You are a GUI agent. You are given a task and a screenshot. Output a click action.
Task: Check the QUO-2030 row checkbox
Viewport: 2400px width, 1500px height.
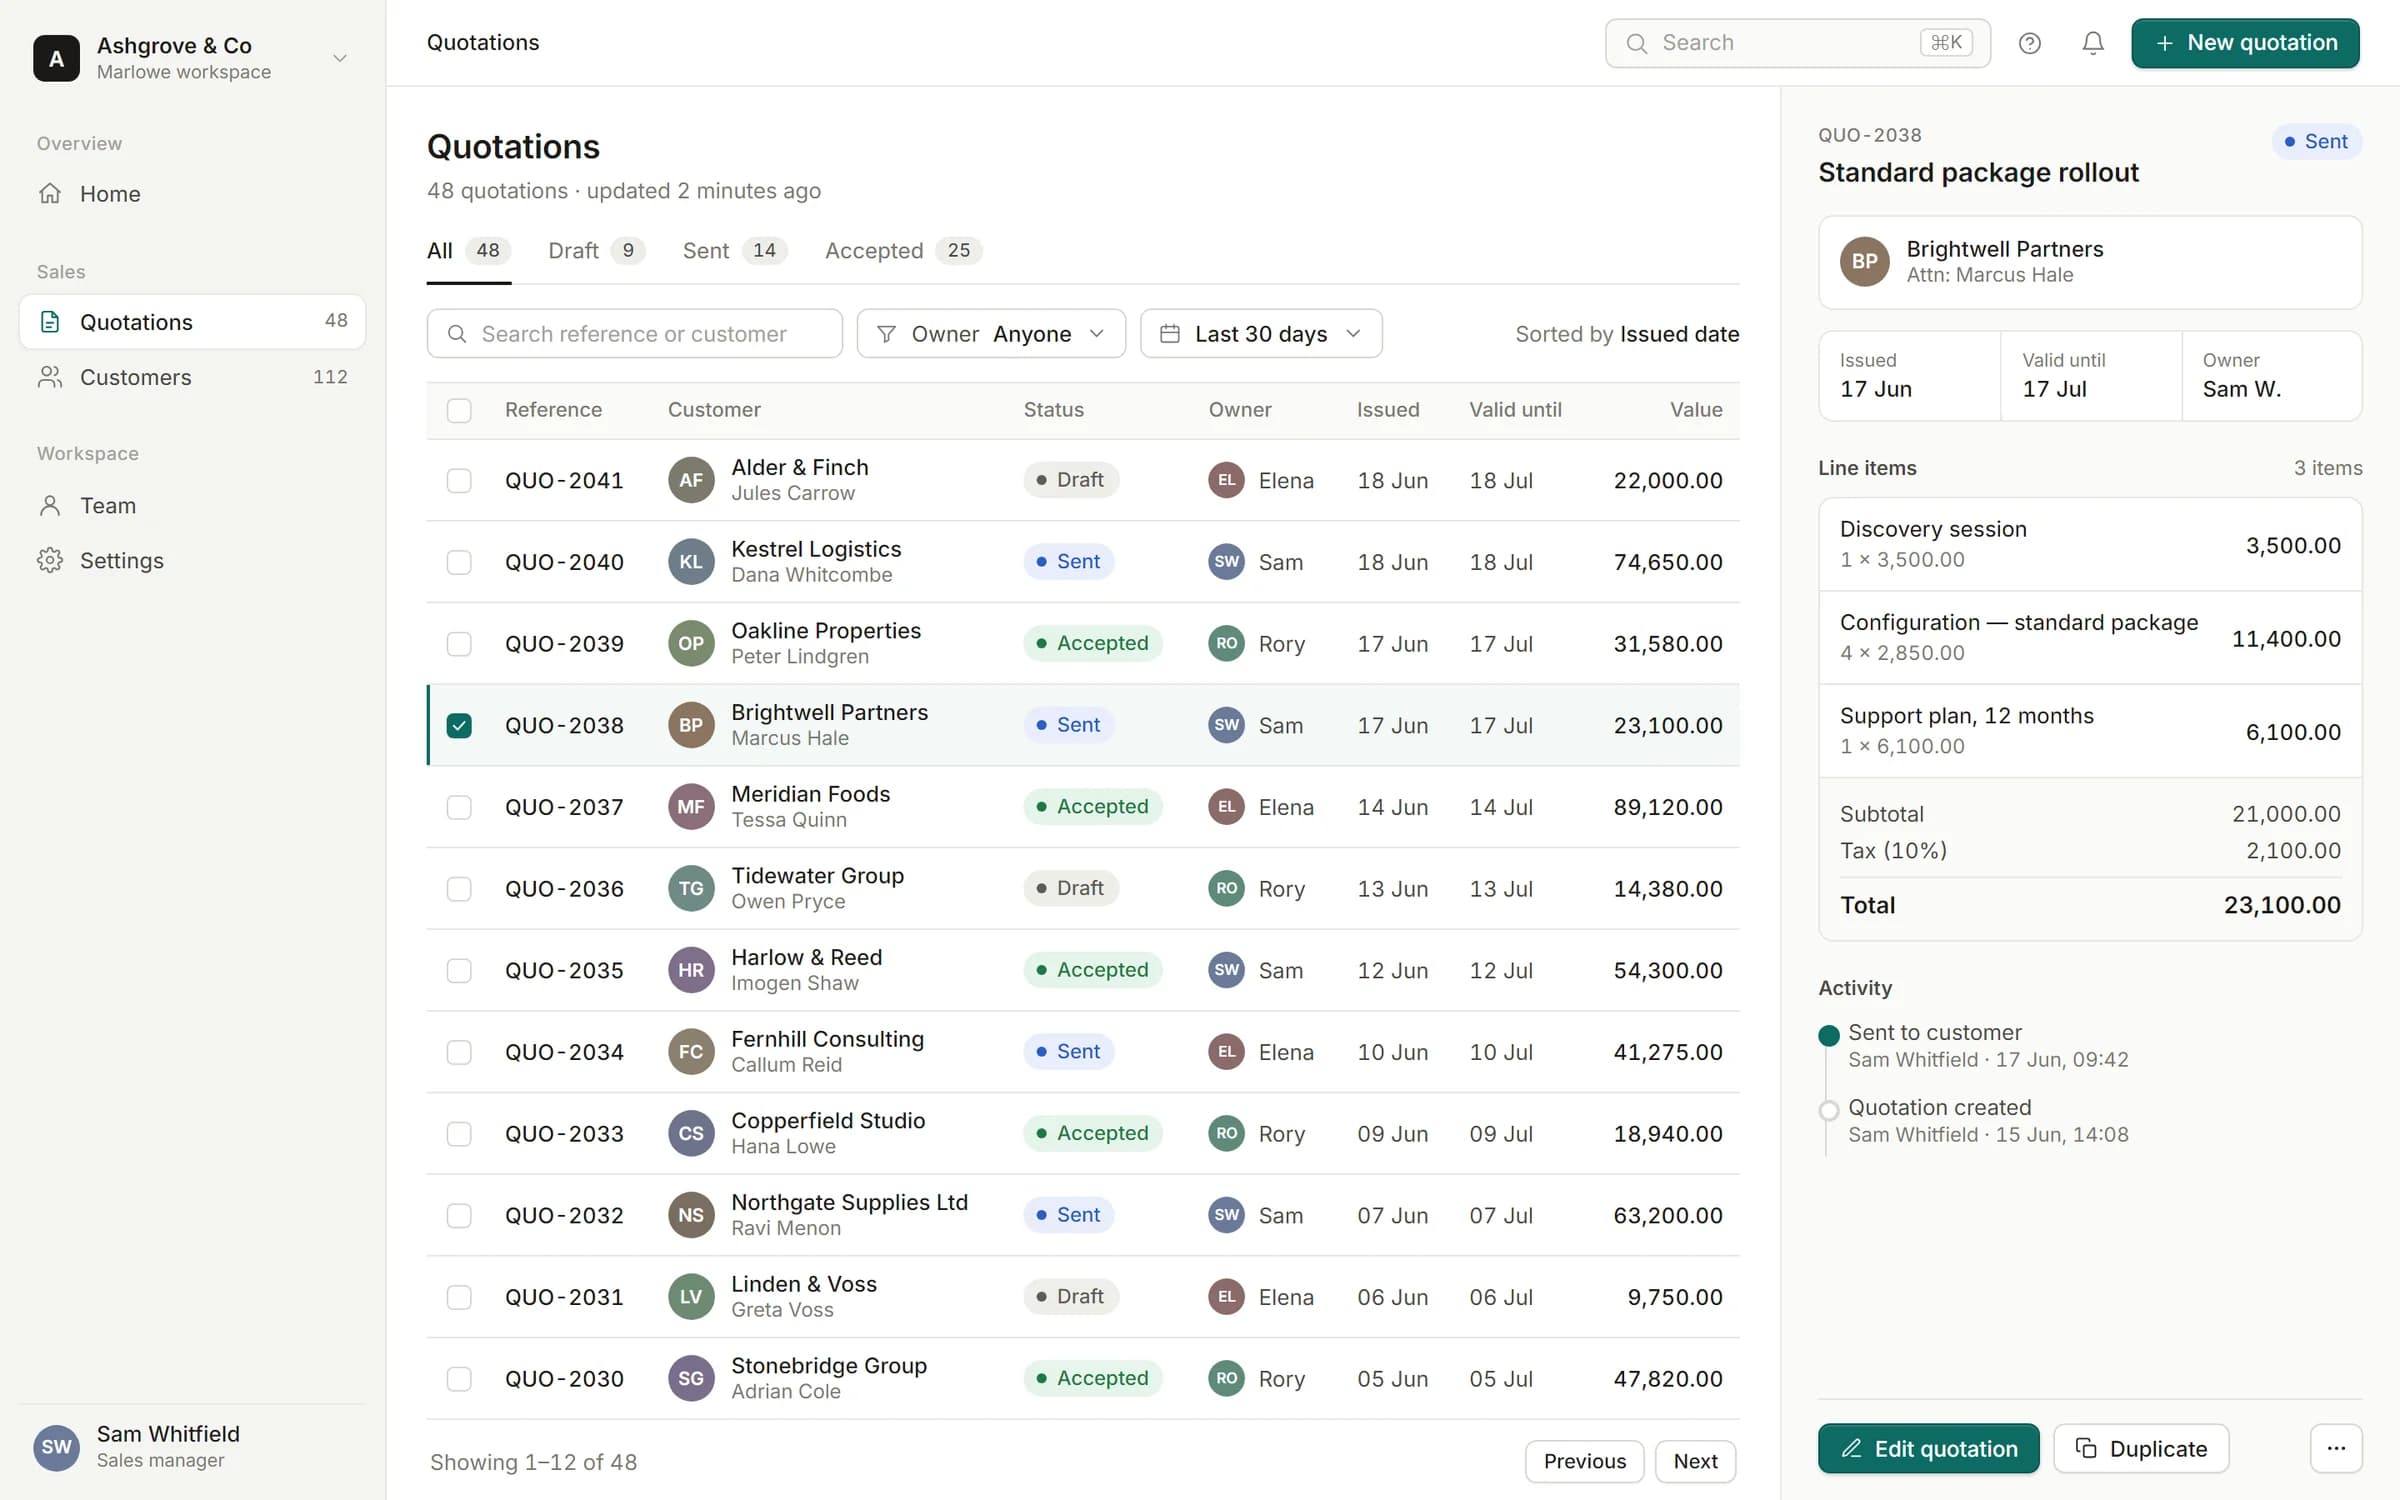[459, 1378]
